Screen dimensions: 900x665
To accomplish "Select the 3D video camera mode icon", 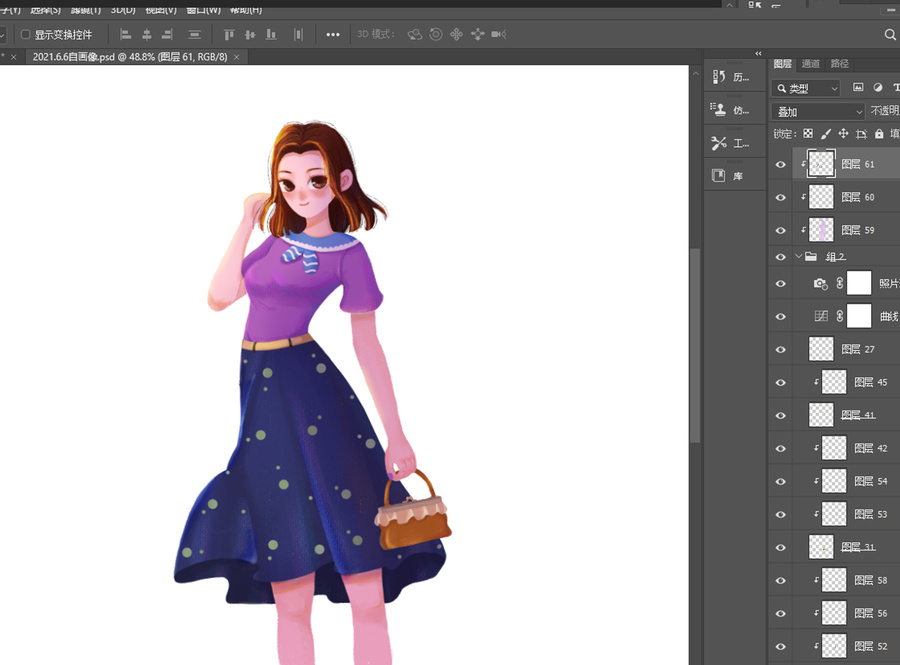I will click(x=498, y=34).
